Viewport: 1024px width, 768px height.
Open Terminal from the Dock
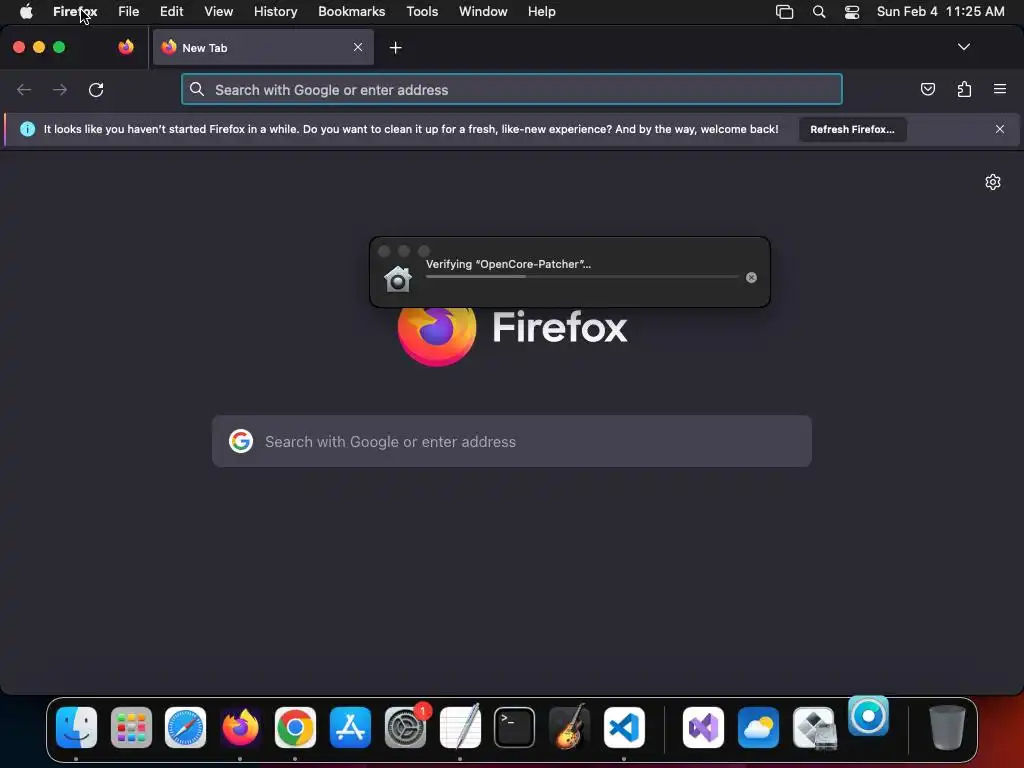(x=515, y=728)
